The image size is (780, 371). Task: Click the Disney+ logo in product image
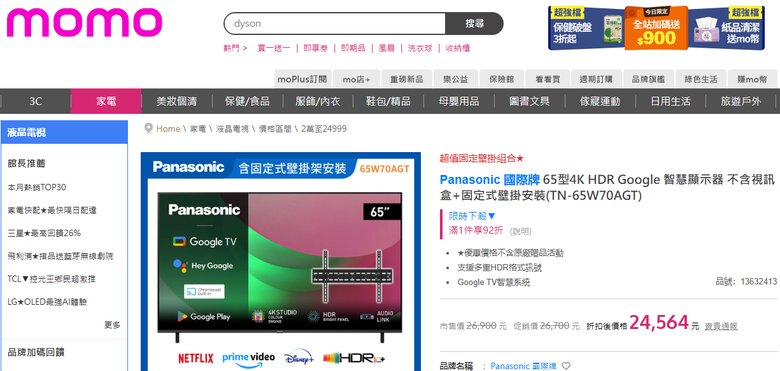[x=298, y=358]
